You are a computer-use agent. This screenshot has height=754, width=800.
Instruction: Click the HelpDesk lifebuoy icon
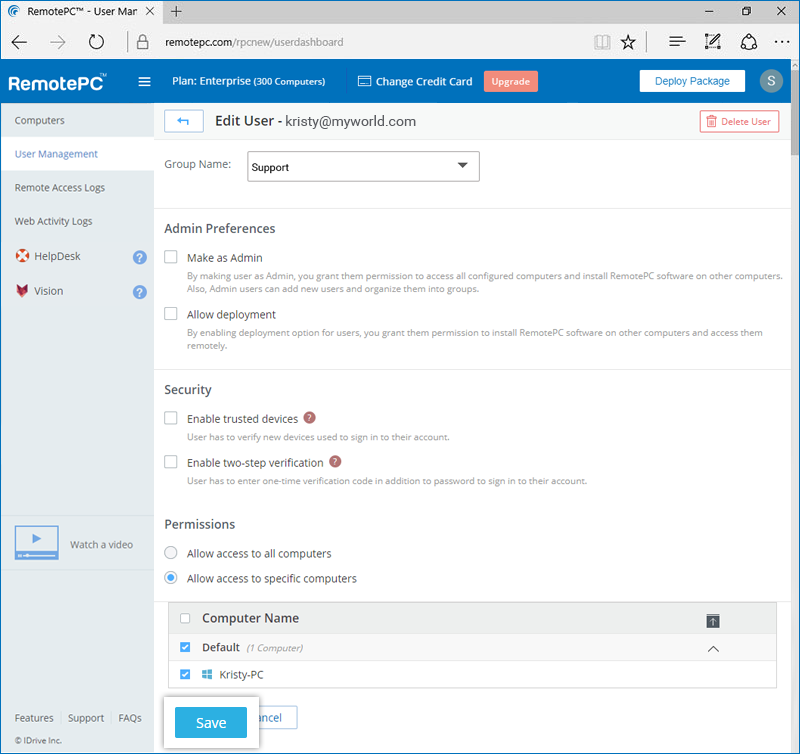point(22,256)
